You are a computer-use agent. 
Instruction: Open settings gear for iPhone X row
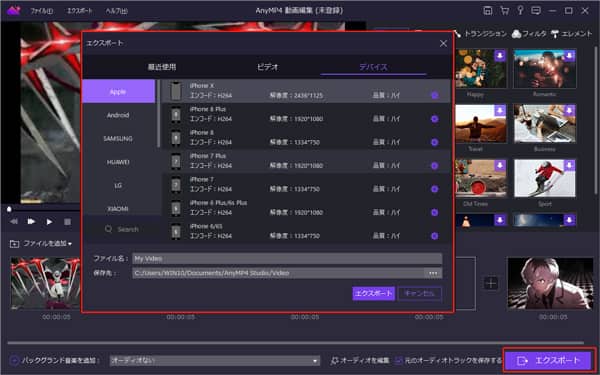click(x=435, y=95)
